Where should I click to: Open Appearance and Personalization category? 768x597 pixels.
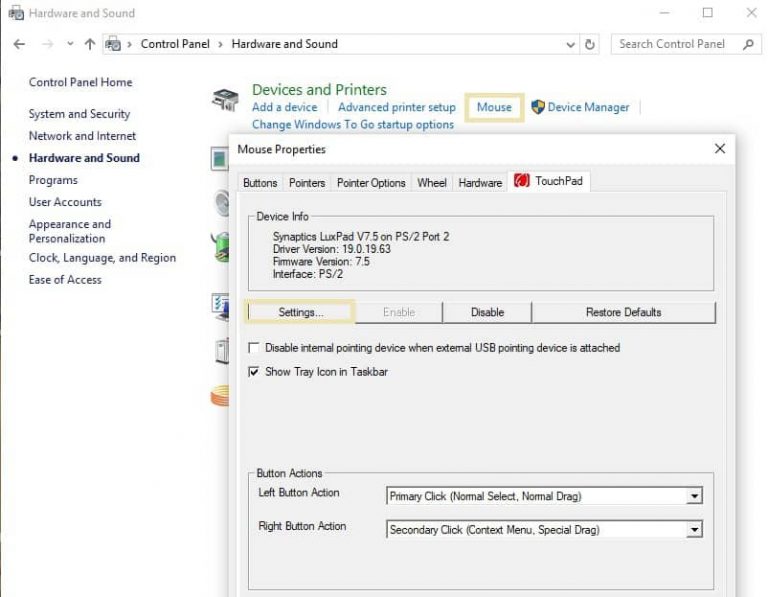click(x=70, y=231)
